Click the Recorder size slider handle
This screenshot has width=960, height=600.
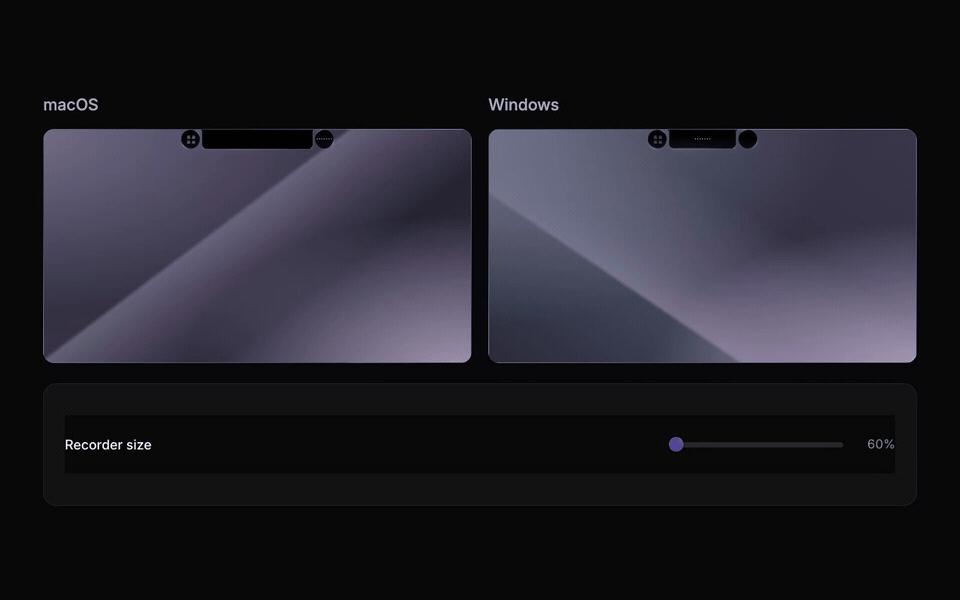(x=676, y=444)
